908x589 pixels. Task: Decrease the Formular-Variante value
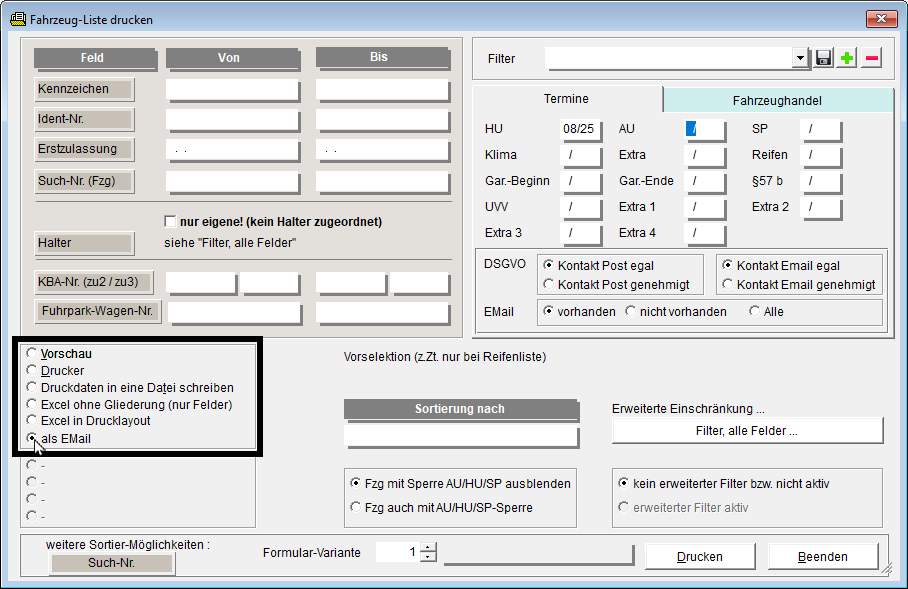click(x=428, y=557)
